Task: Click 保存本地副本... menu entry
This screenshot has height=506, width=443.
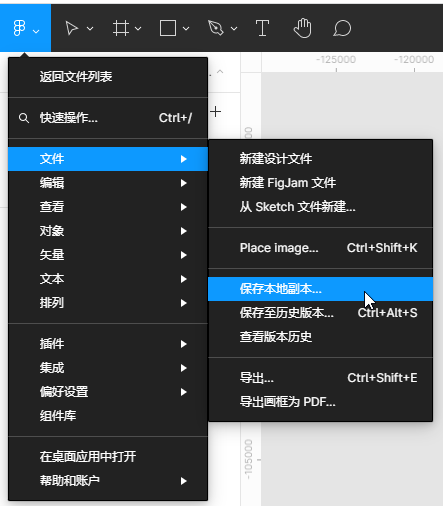Action: 320,289
